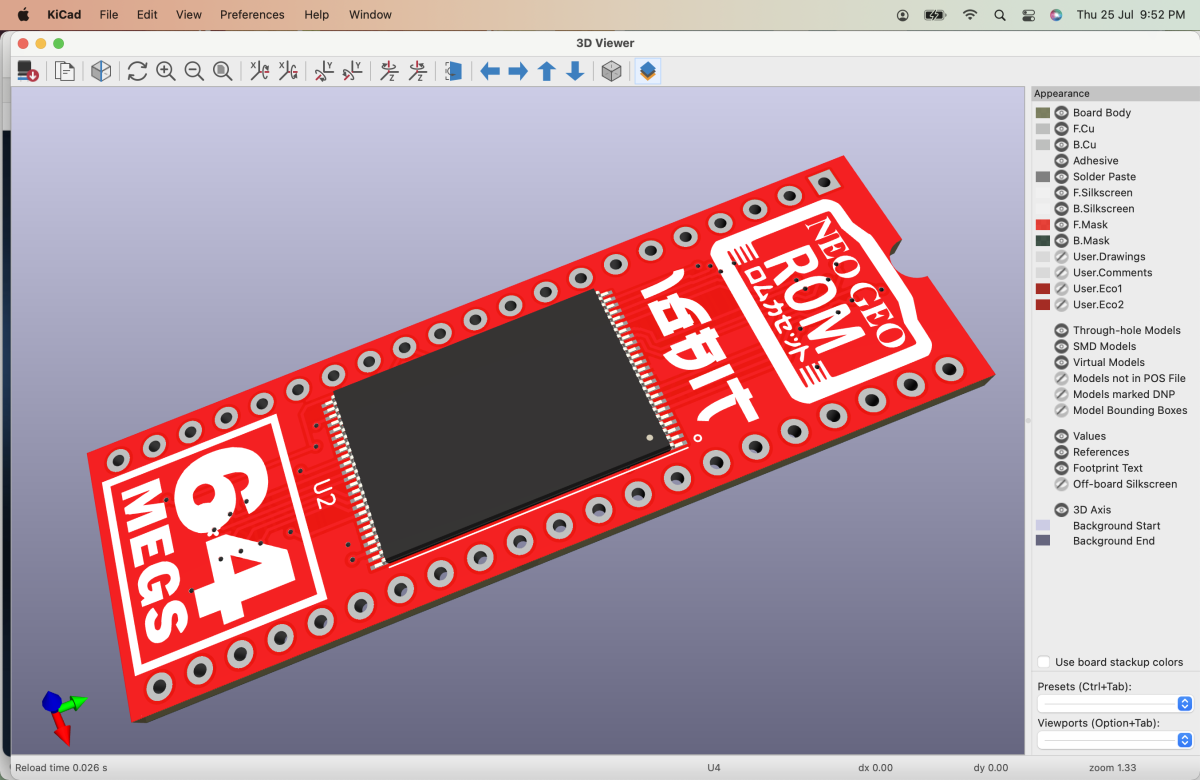This screenshot has height=780, width=1200.
Task: Zoom in using the magnifier plus icon
Action: tap(166, 71)
